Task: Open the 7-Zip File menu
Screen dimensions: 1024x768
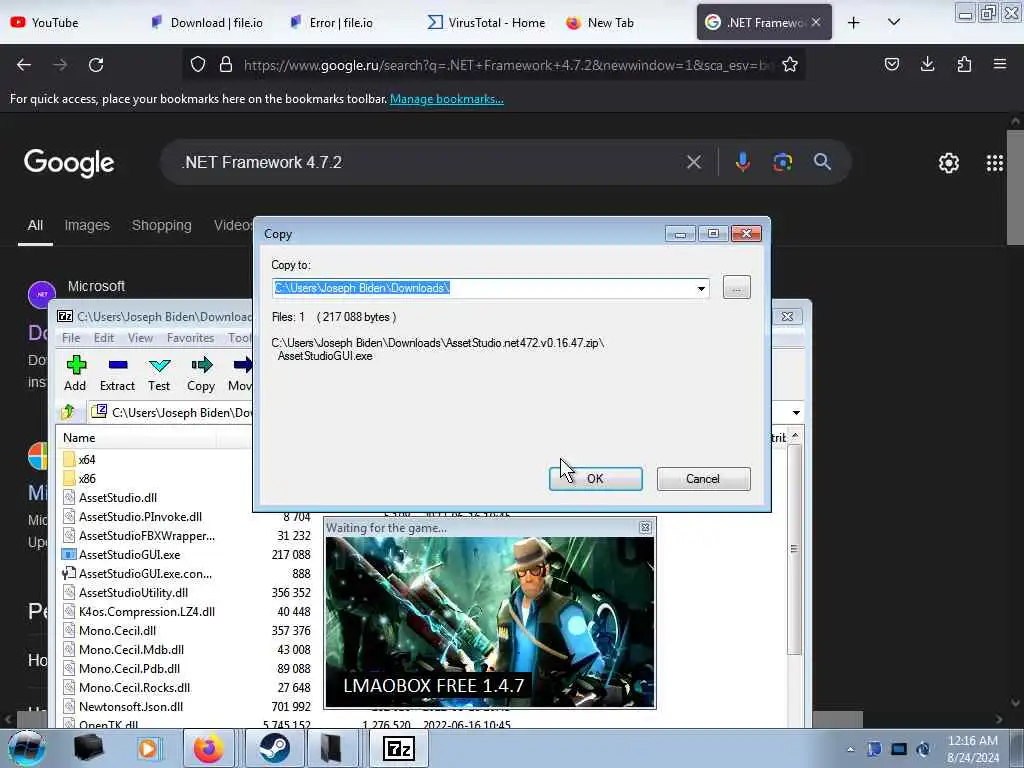Action: point(71,338)
